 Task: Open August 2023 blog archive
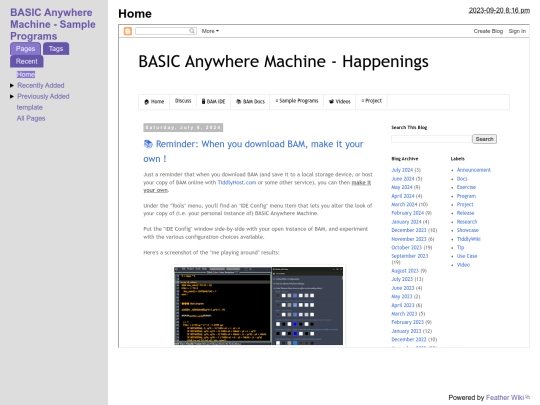(405, 271)
